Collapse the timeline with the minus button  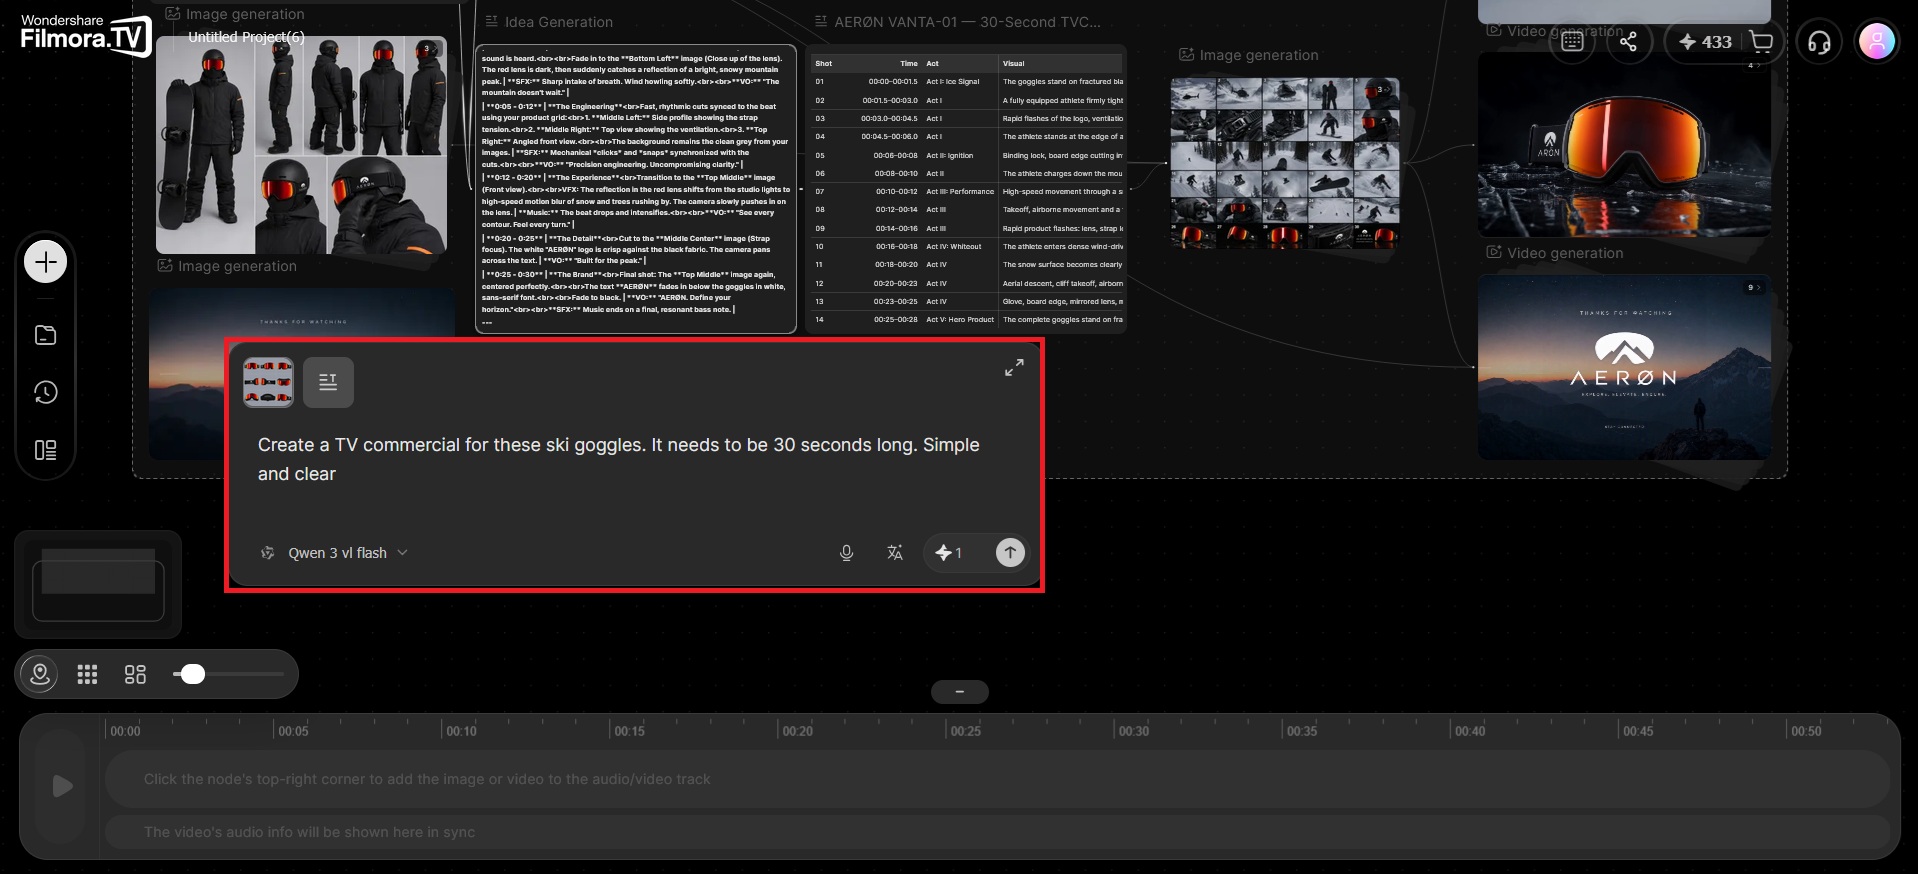pos(960,692)
